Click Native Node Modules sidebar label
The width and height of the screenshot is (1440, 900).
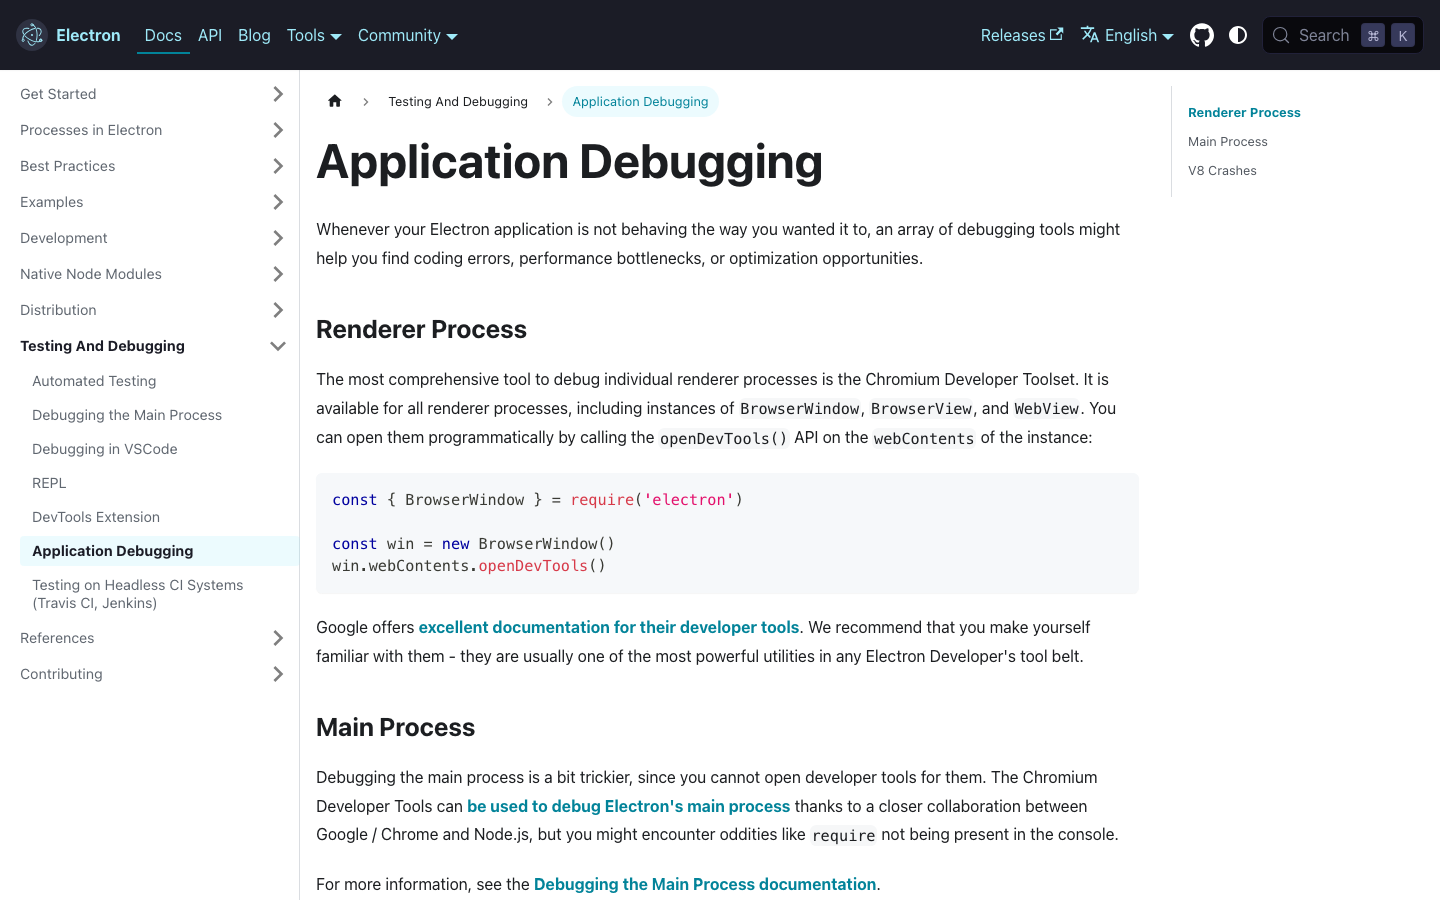[x=91, y=274]
